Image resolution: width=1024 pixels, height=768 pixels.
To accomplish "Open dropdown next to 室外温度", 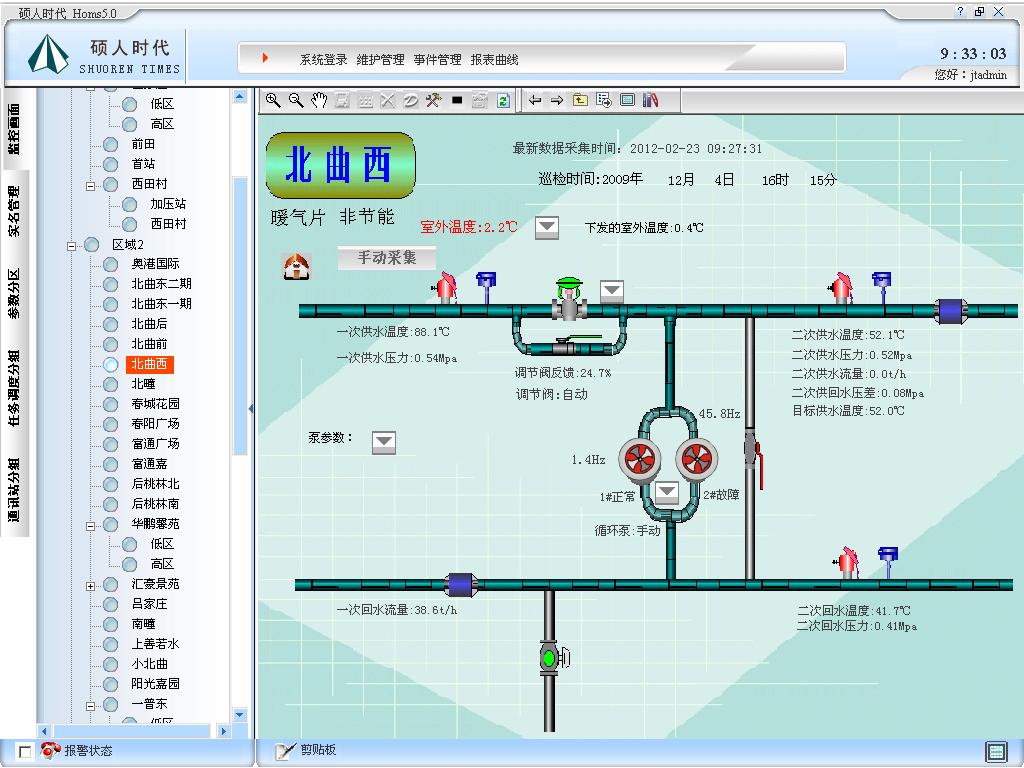I will point(547,227).
